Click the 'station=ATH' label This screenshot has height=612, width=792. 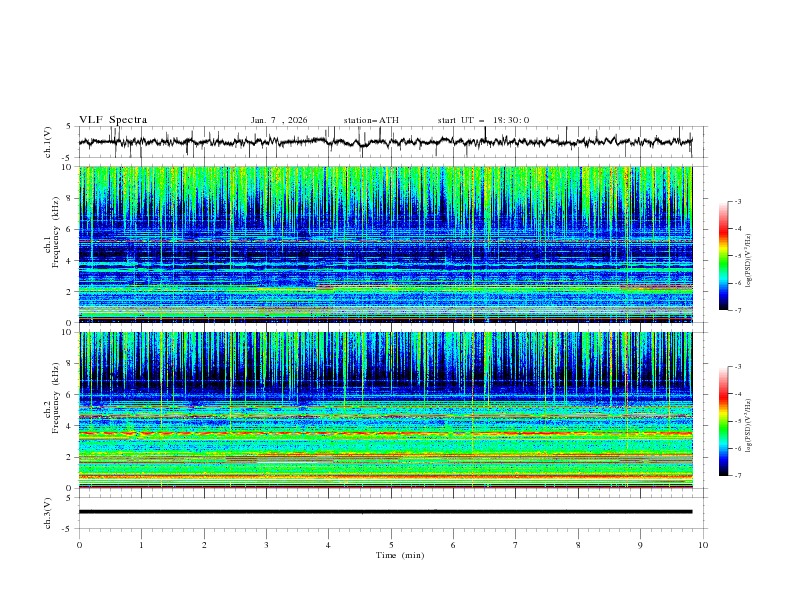[371, 120]
